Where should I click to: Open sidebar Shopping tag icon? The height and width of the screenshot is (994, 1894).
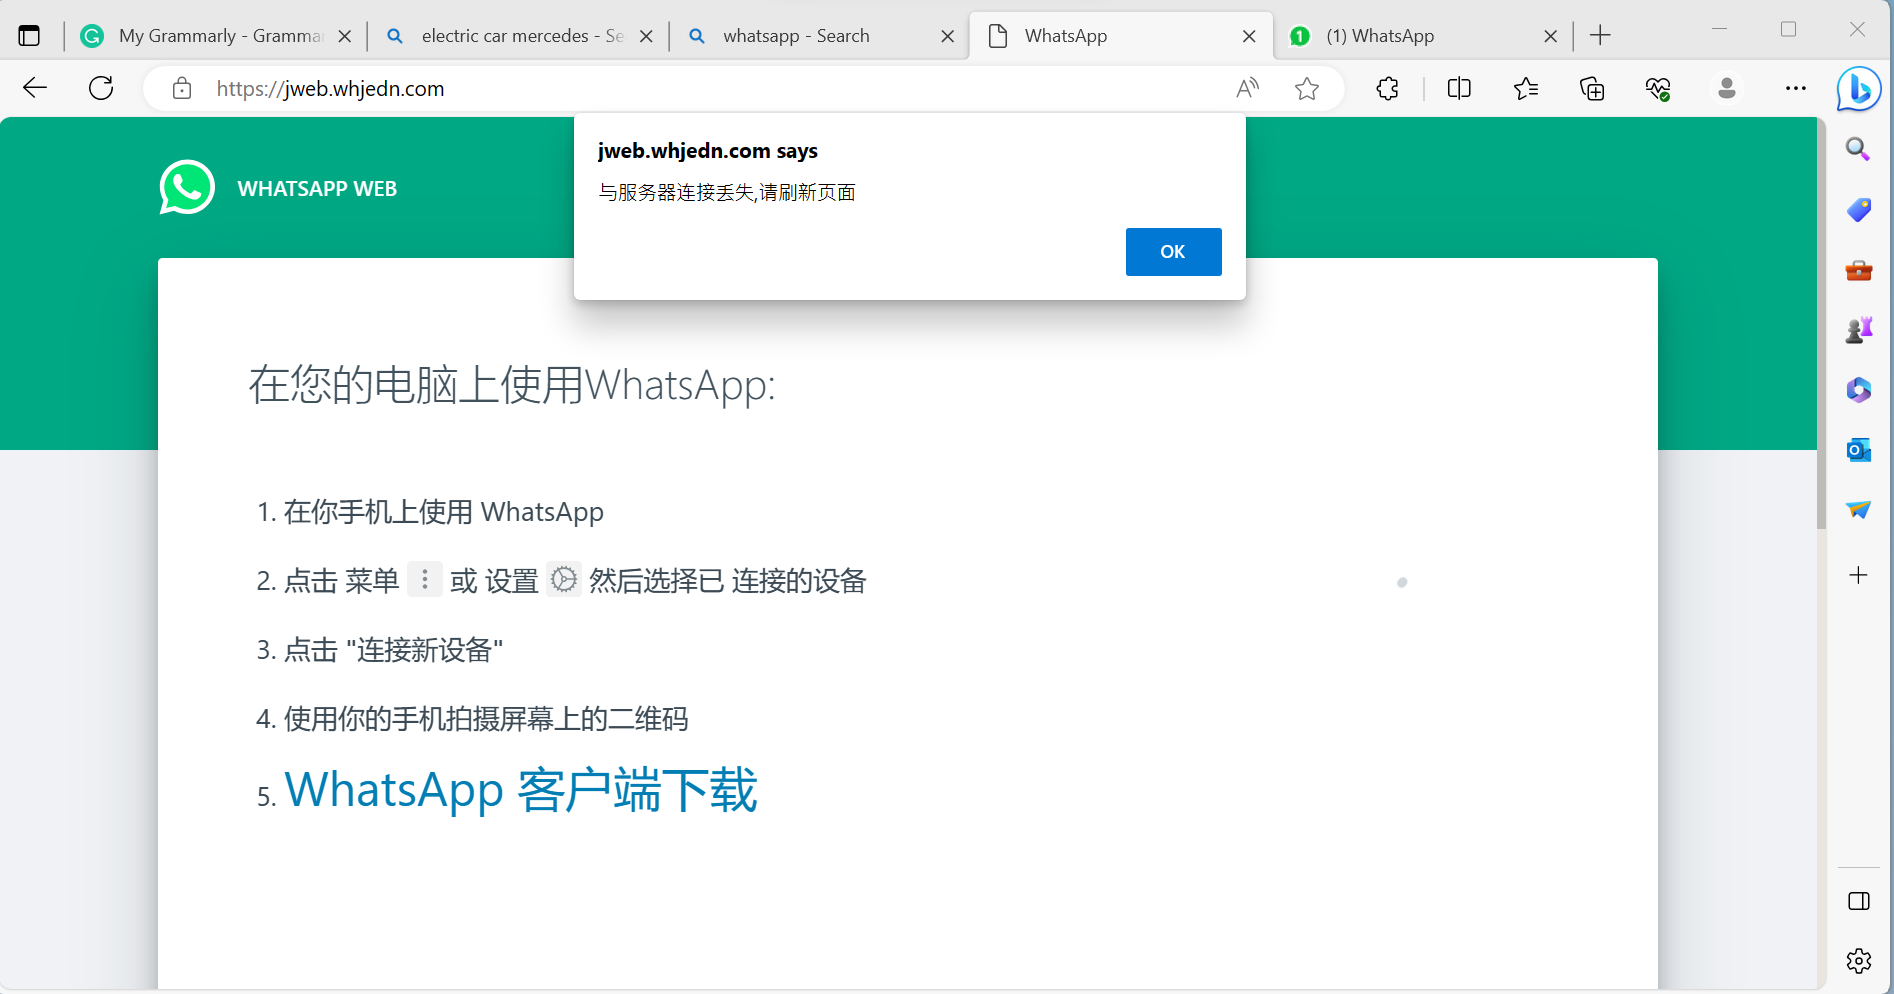pos(1858,210)
